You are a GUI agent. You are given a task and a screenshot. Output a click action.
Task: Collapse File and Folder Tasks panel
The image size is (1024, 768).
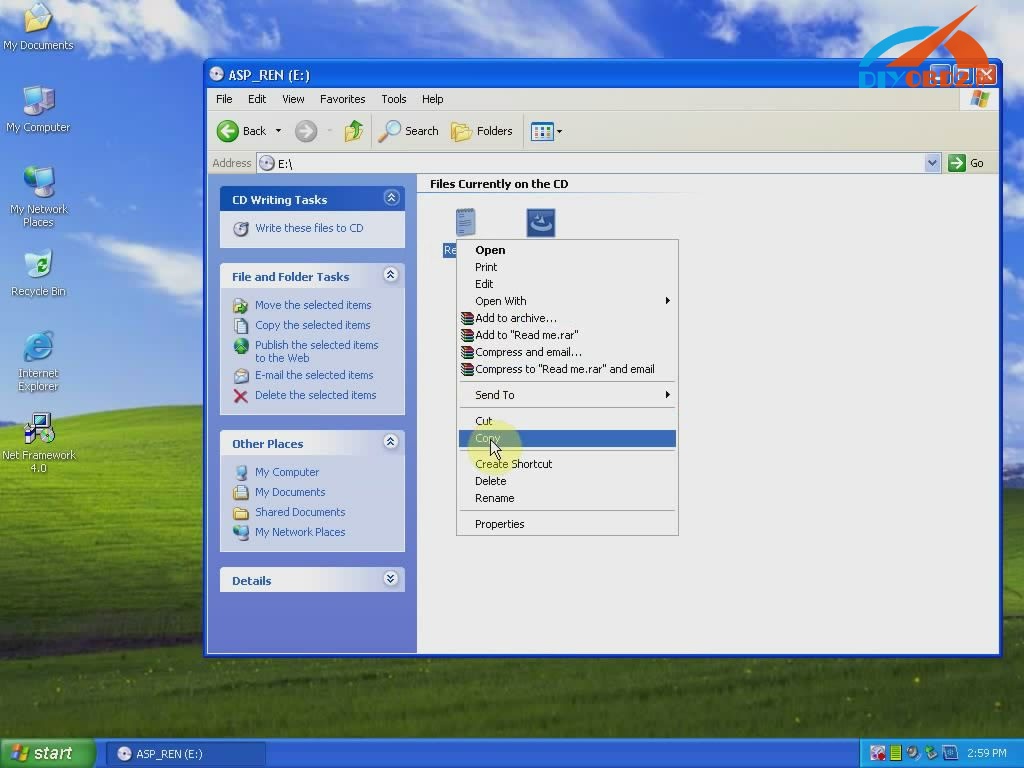391,275
